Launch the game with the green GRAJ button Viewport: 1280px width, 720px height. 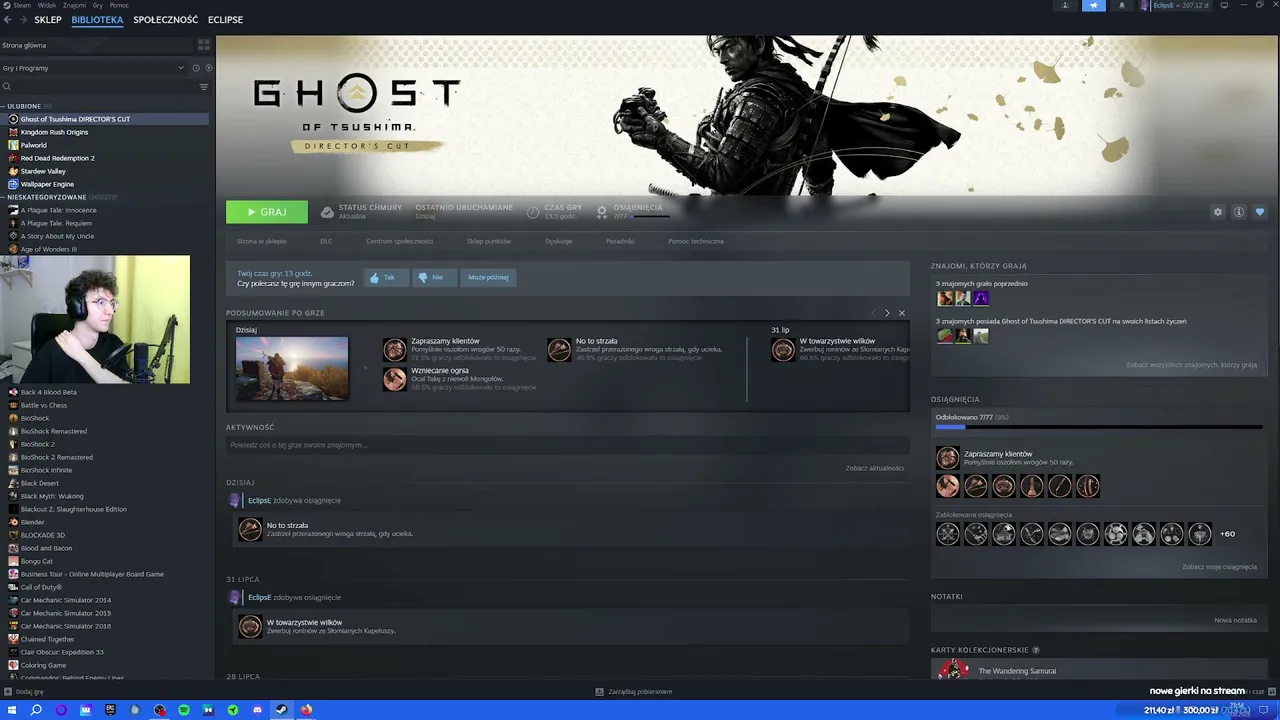point(267,212)
